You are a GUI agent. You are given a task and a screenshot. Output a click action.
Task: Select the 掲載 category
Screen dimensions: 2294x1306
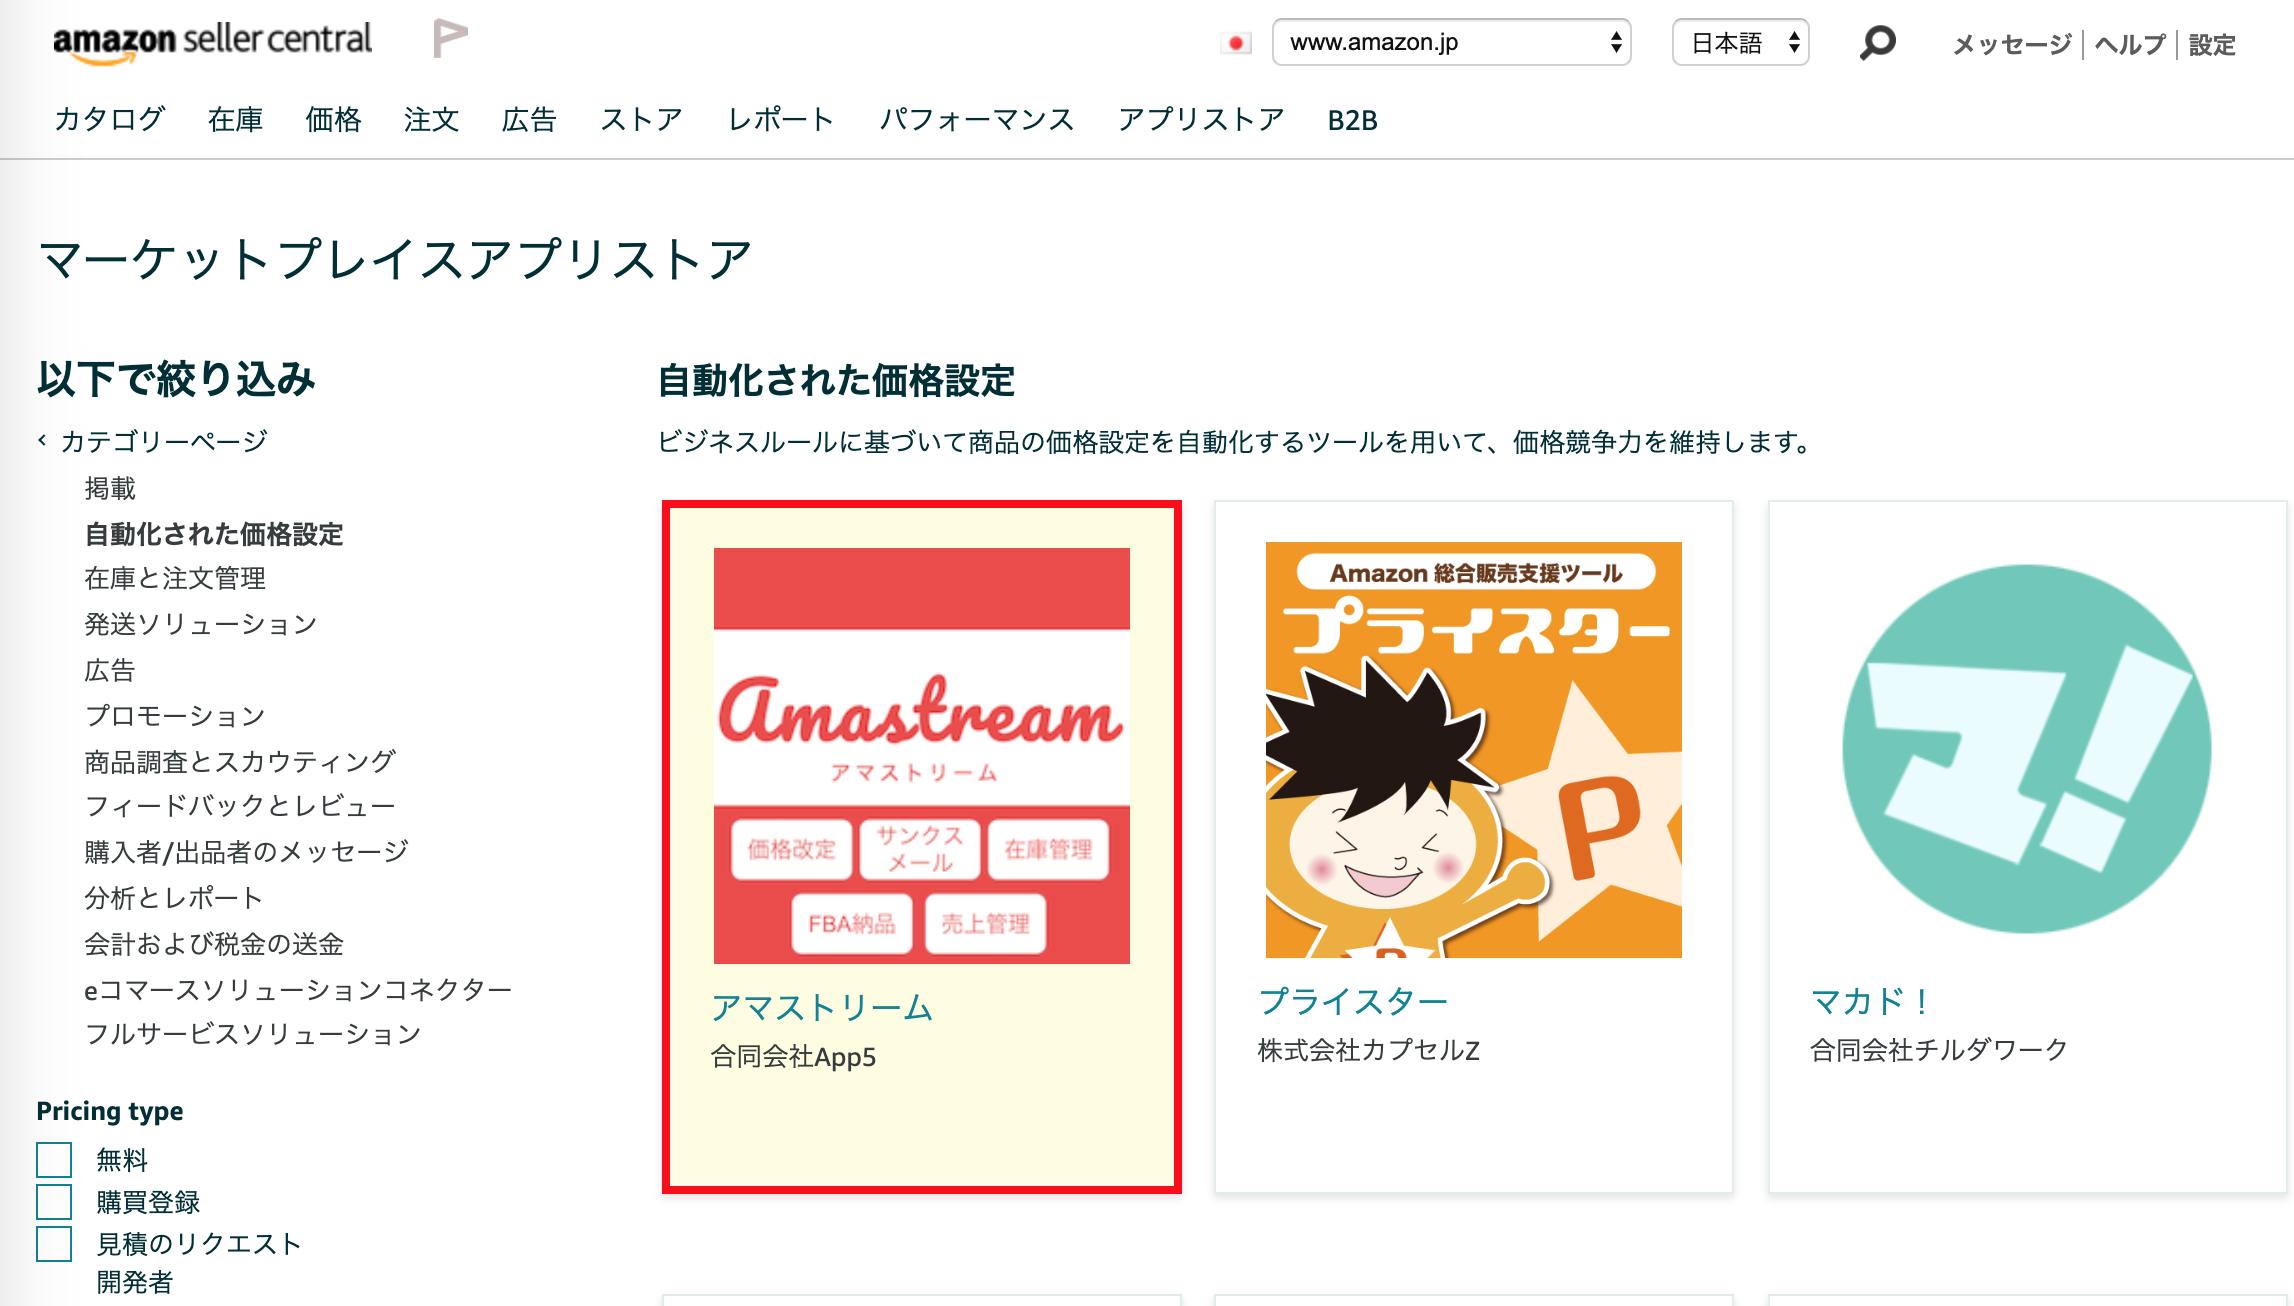110,488
